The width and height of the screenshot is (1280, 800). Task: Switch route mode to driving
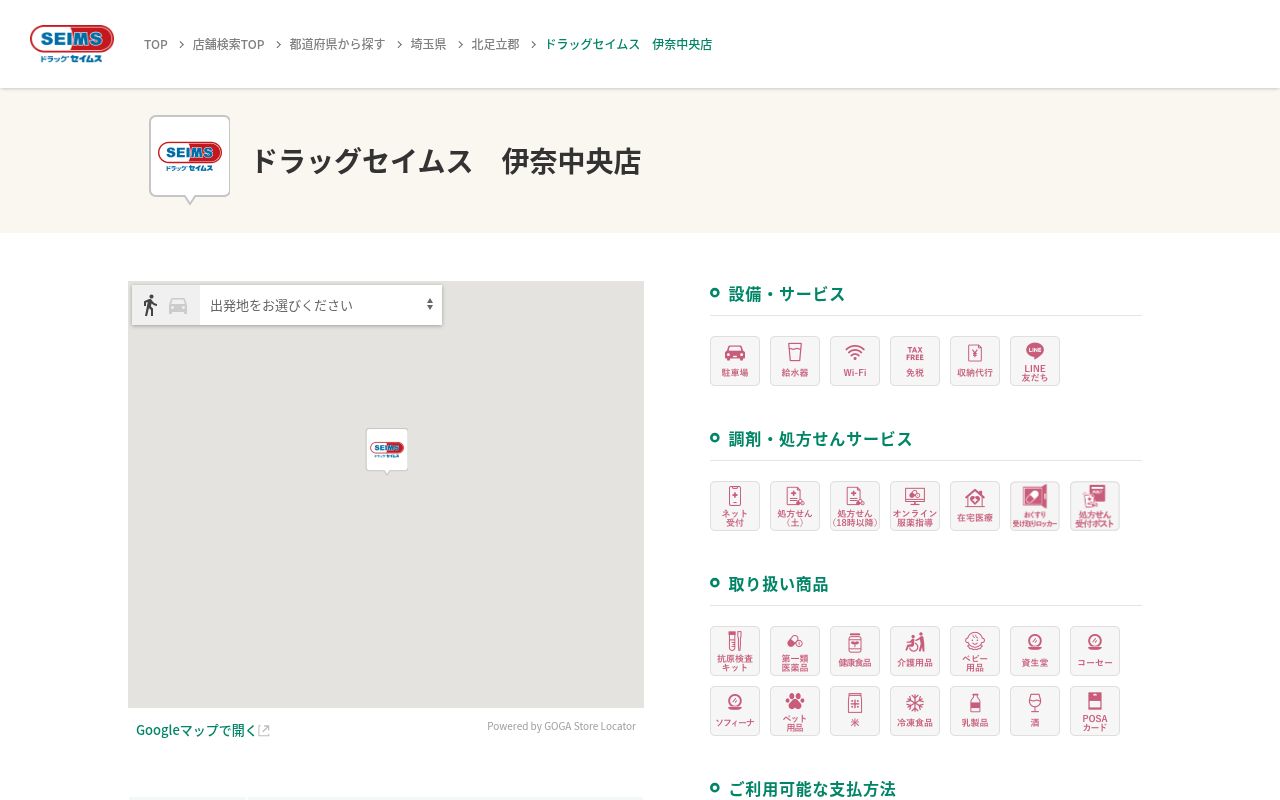(x=178, y=306)
